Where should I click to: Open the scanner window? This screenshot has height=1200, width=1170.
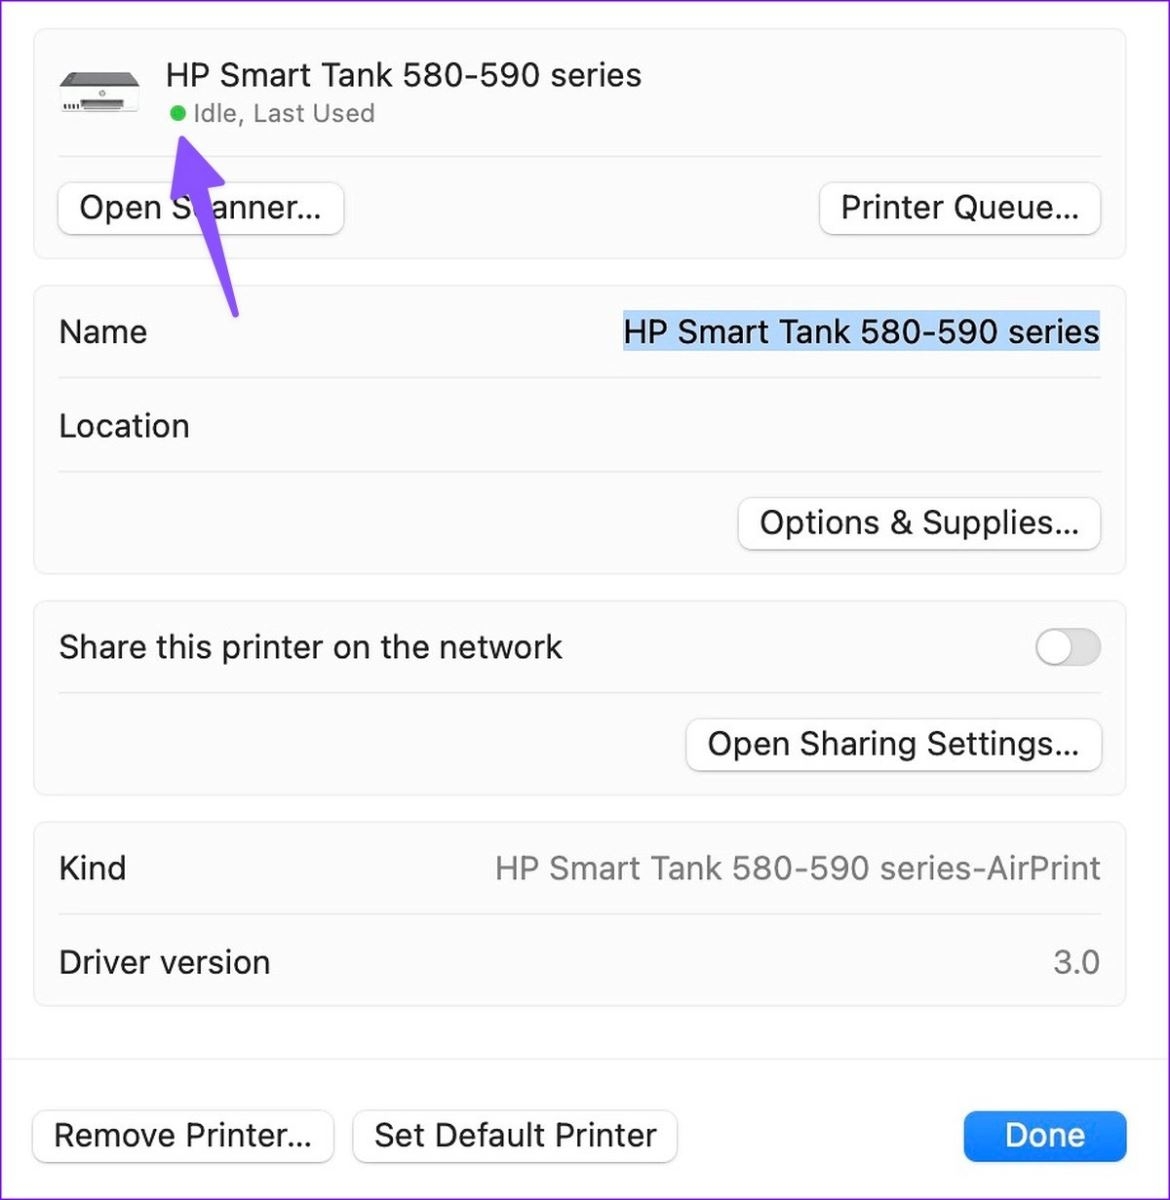pos(200,208)
